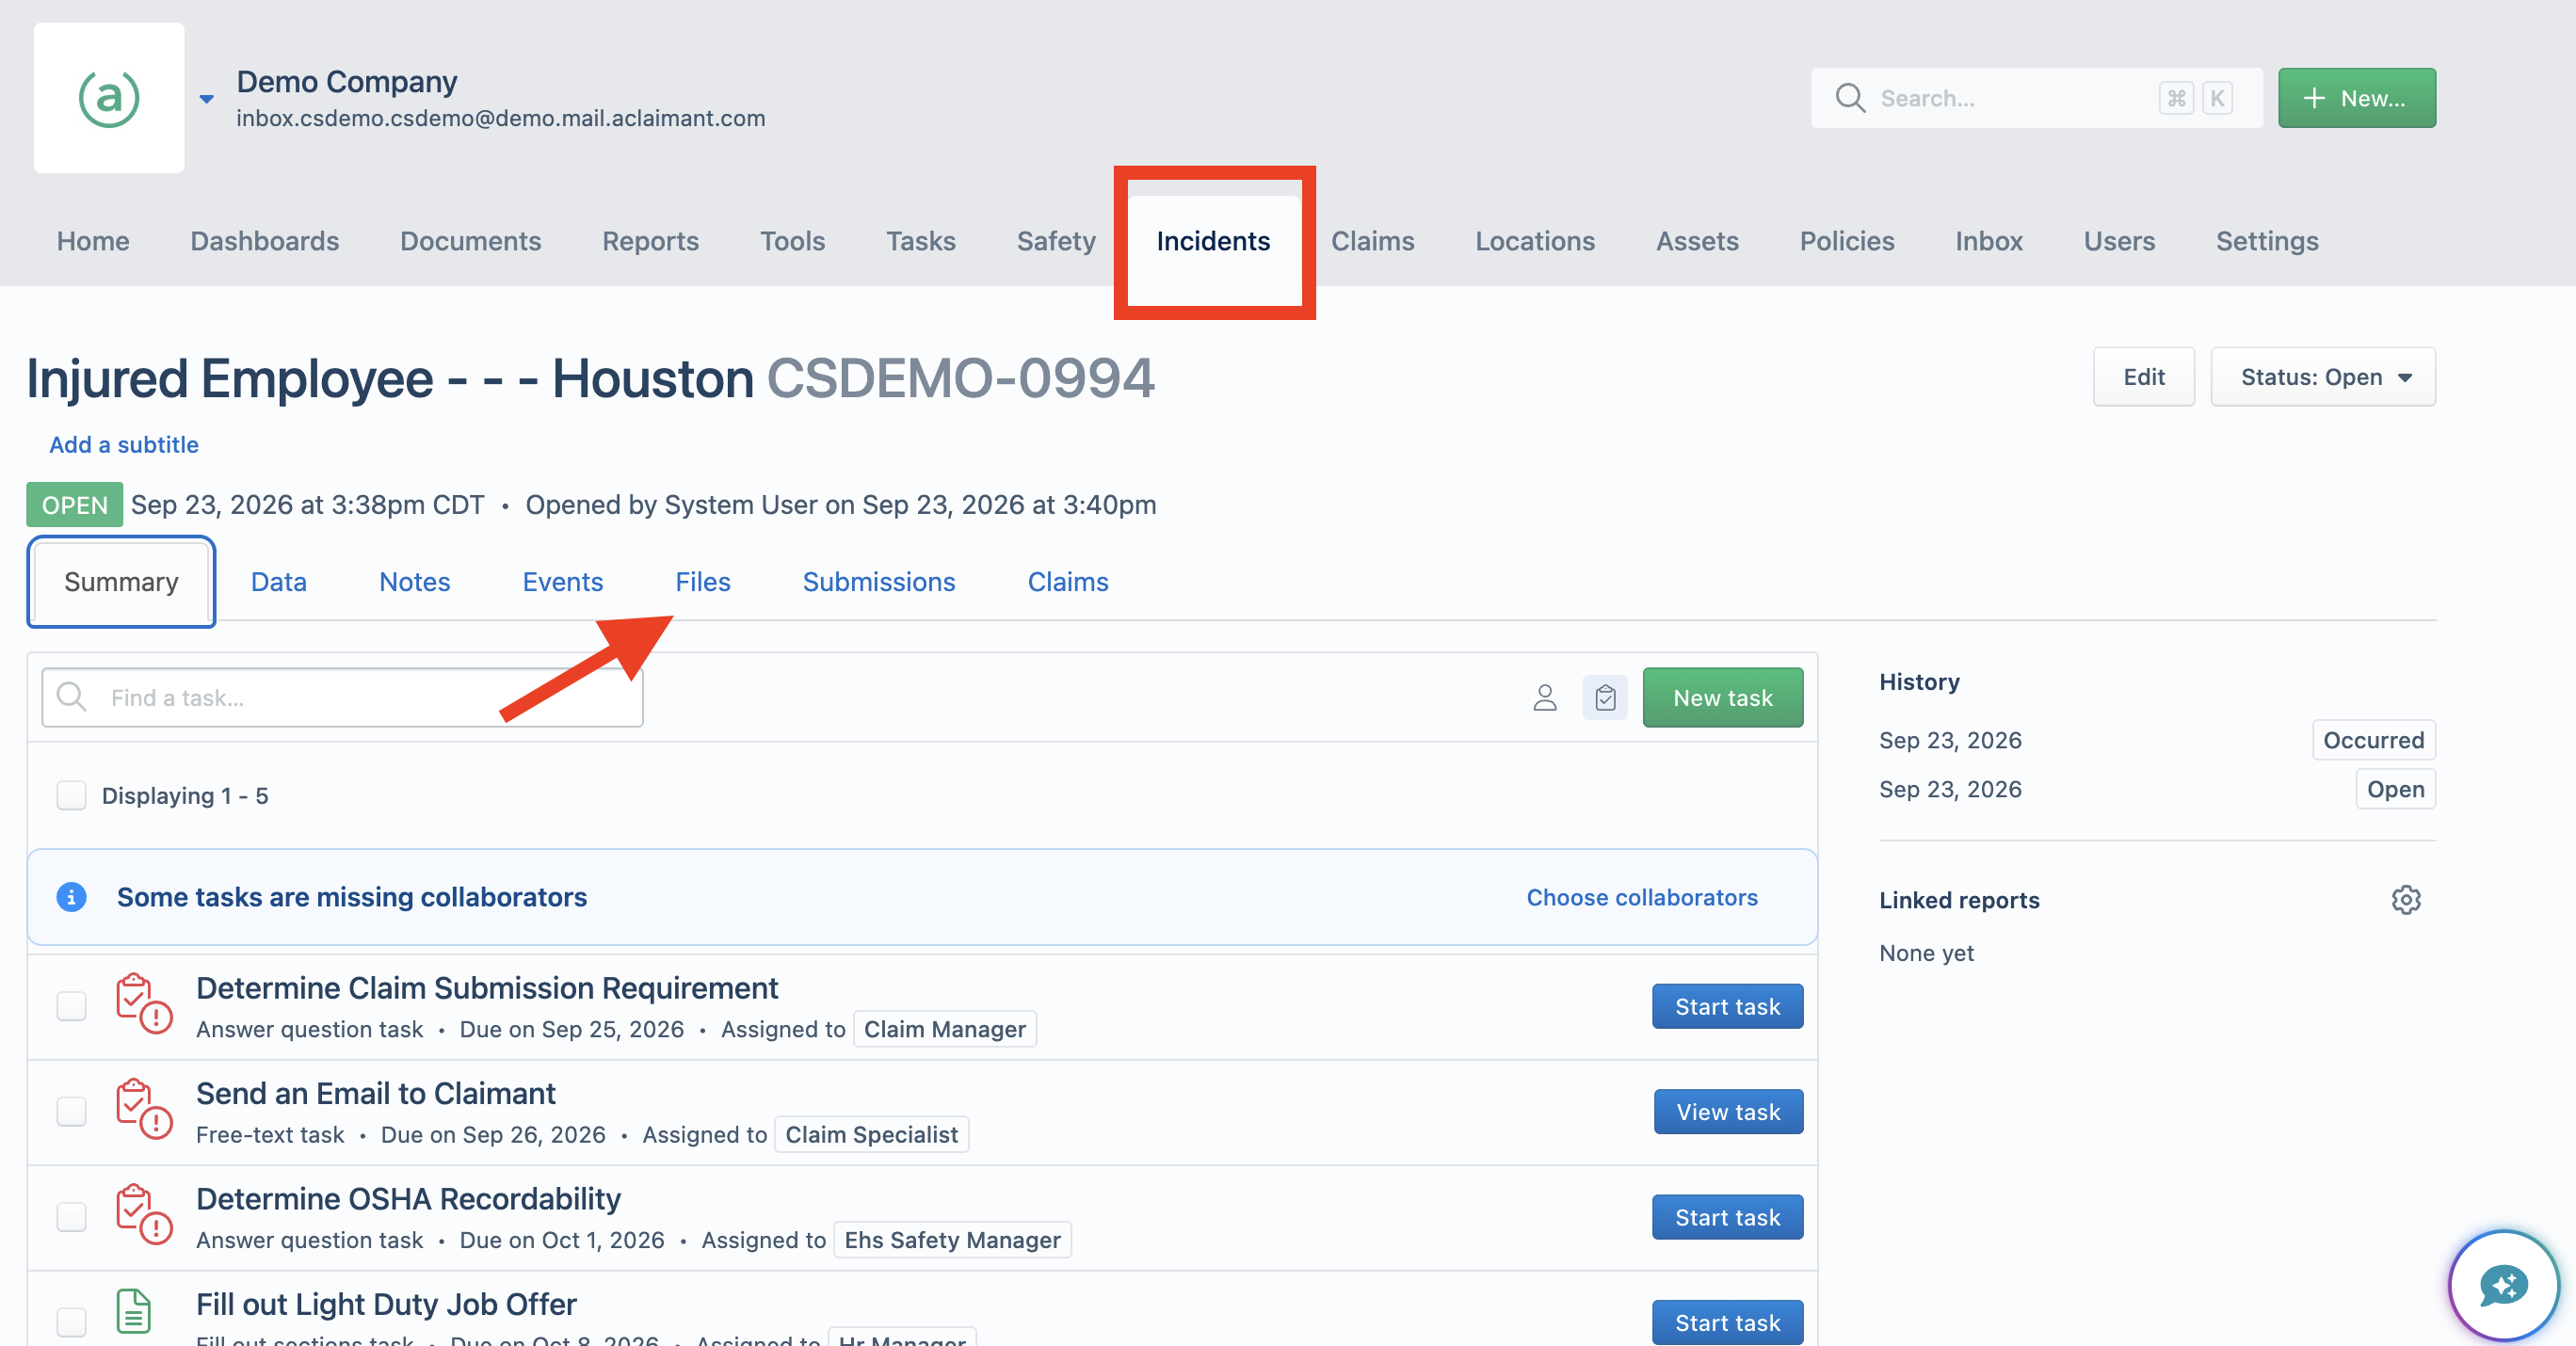The image size is (2576, 1346).
Task: Open the AI chat assistant bubble icon
Action: point(2504,1286)
